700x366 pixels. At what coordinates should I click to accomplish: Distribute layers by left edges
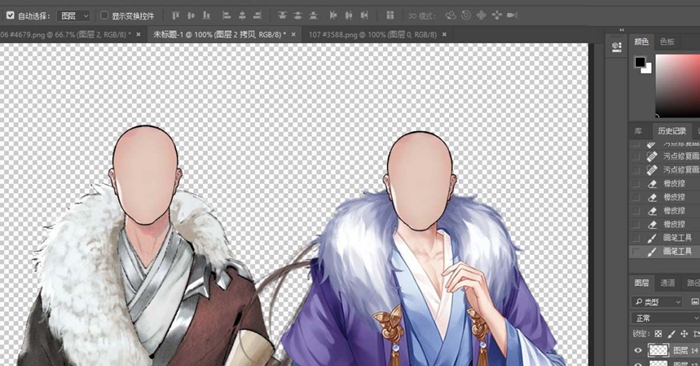click(333, 16)
